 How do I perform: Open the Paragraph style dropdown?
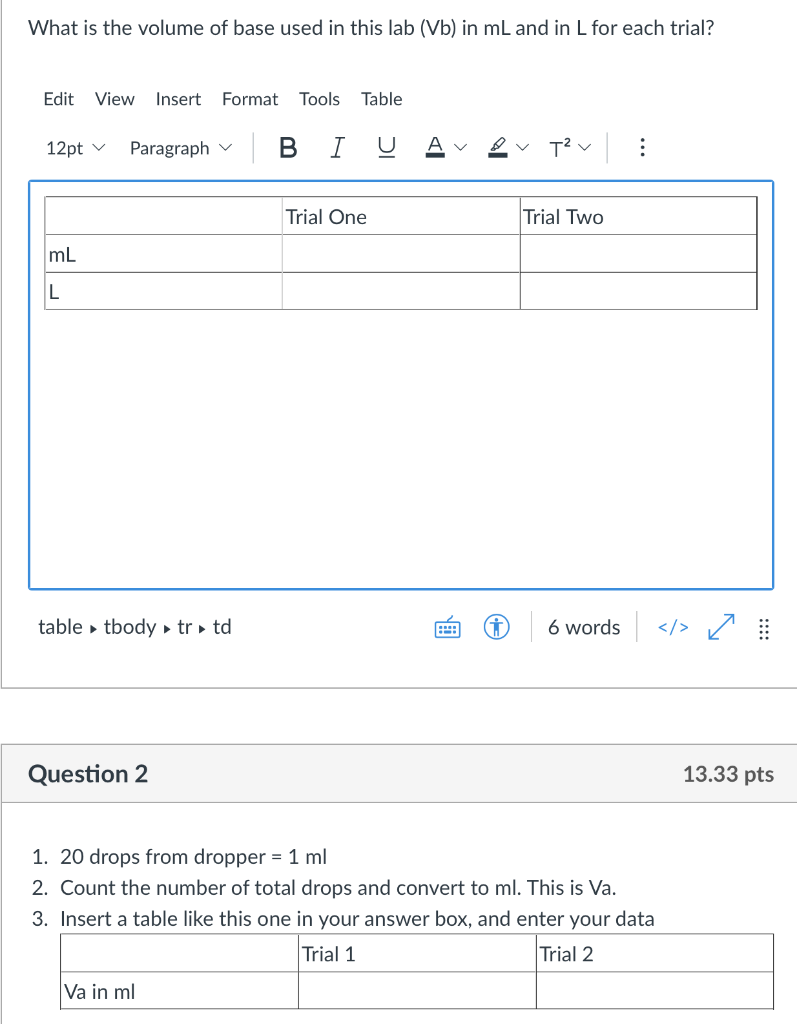coord(181,147)
